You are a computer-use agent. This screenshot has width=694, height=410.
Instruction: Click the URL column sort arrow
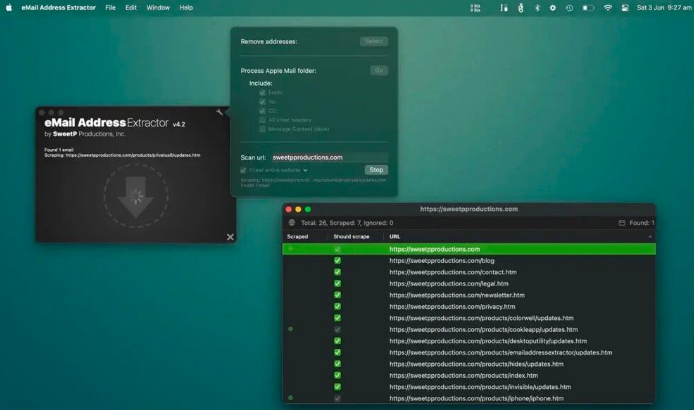pyautogui.click(x=650, y=237)
